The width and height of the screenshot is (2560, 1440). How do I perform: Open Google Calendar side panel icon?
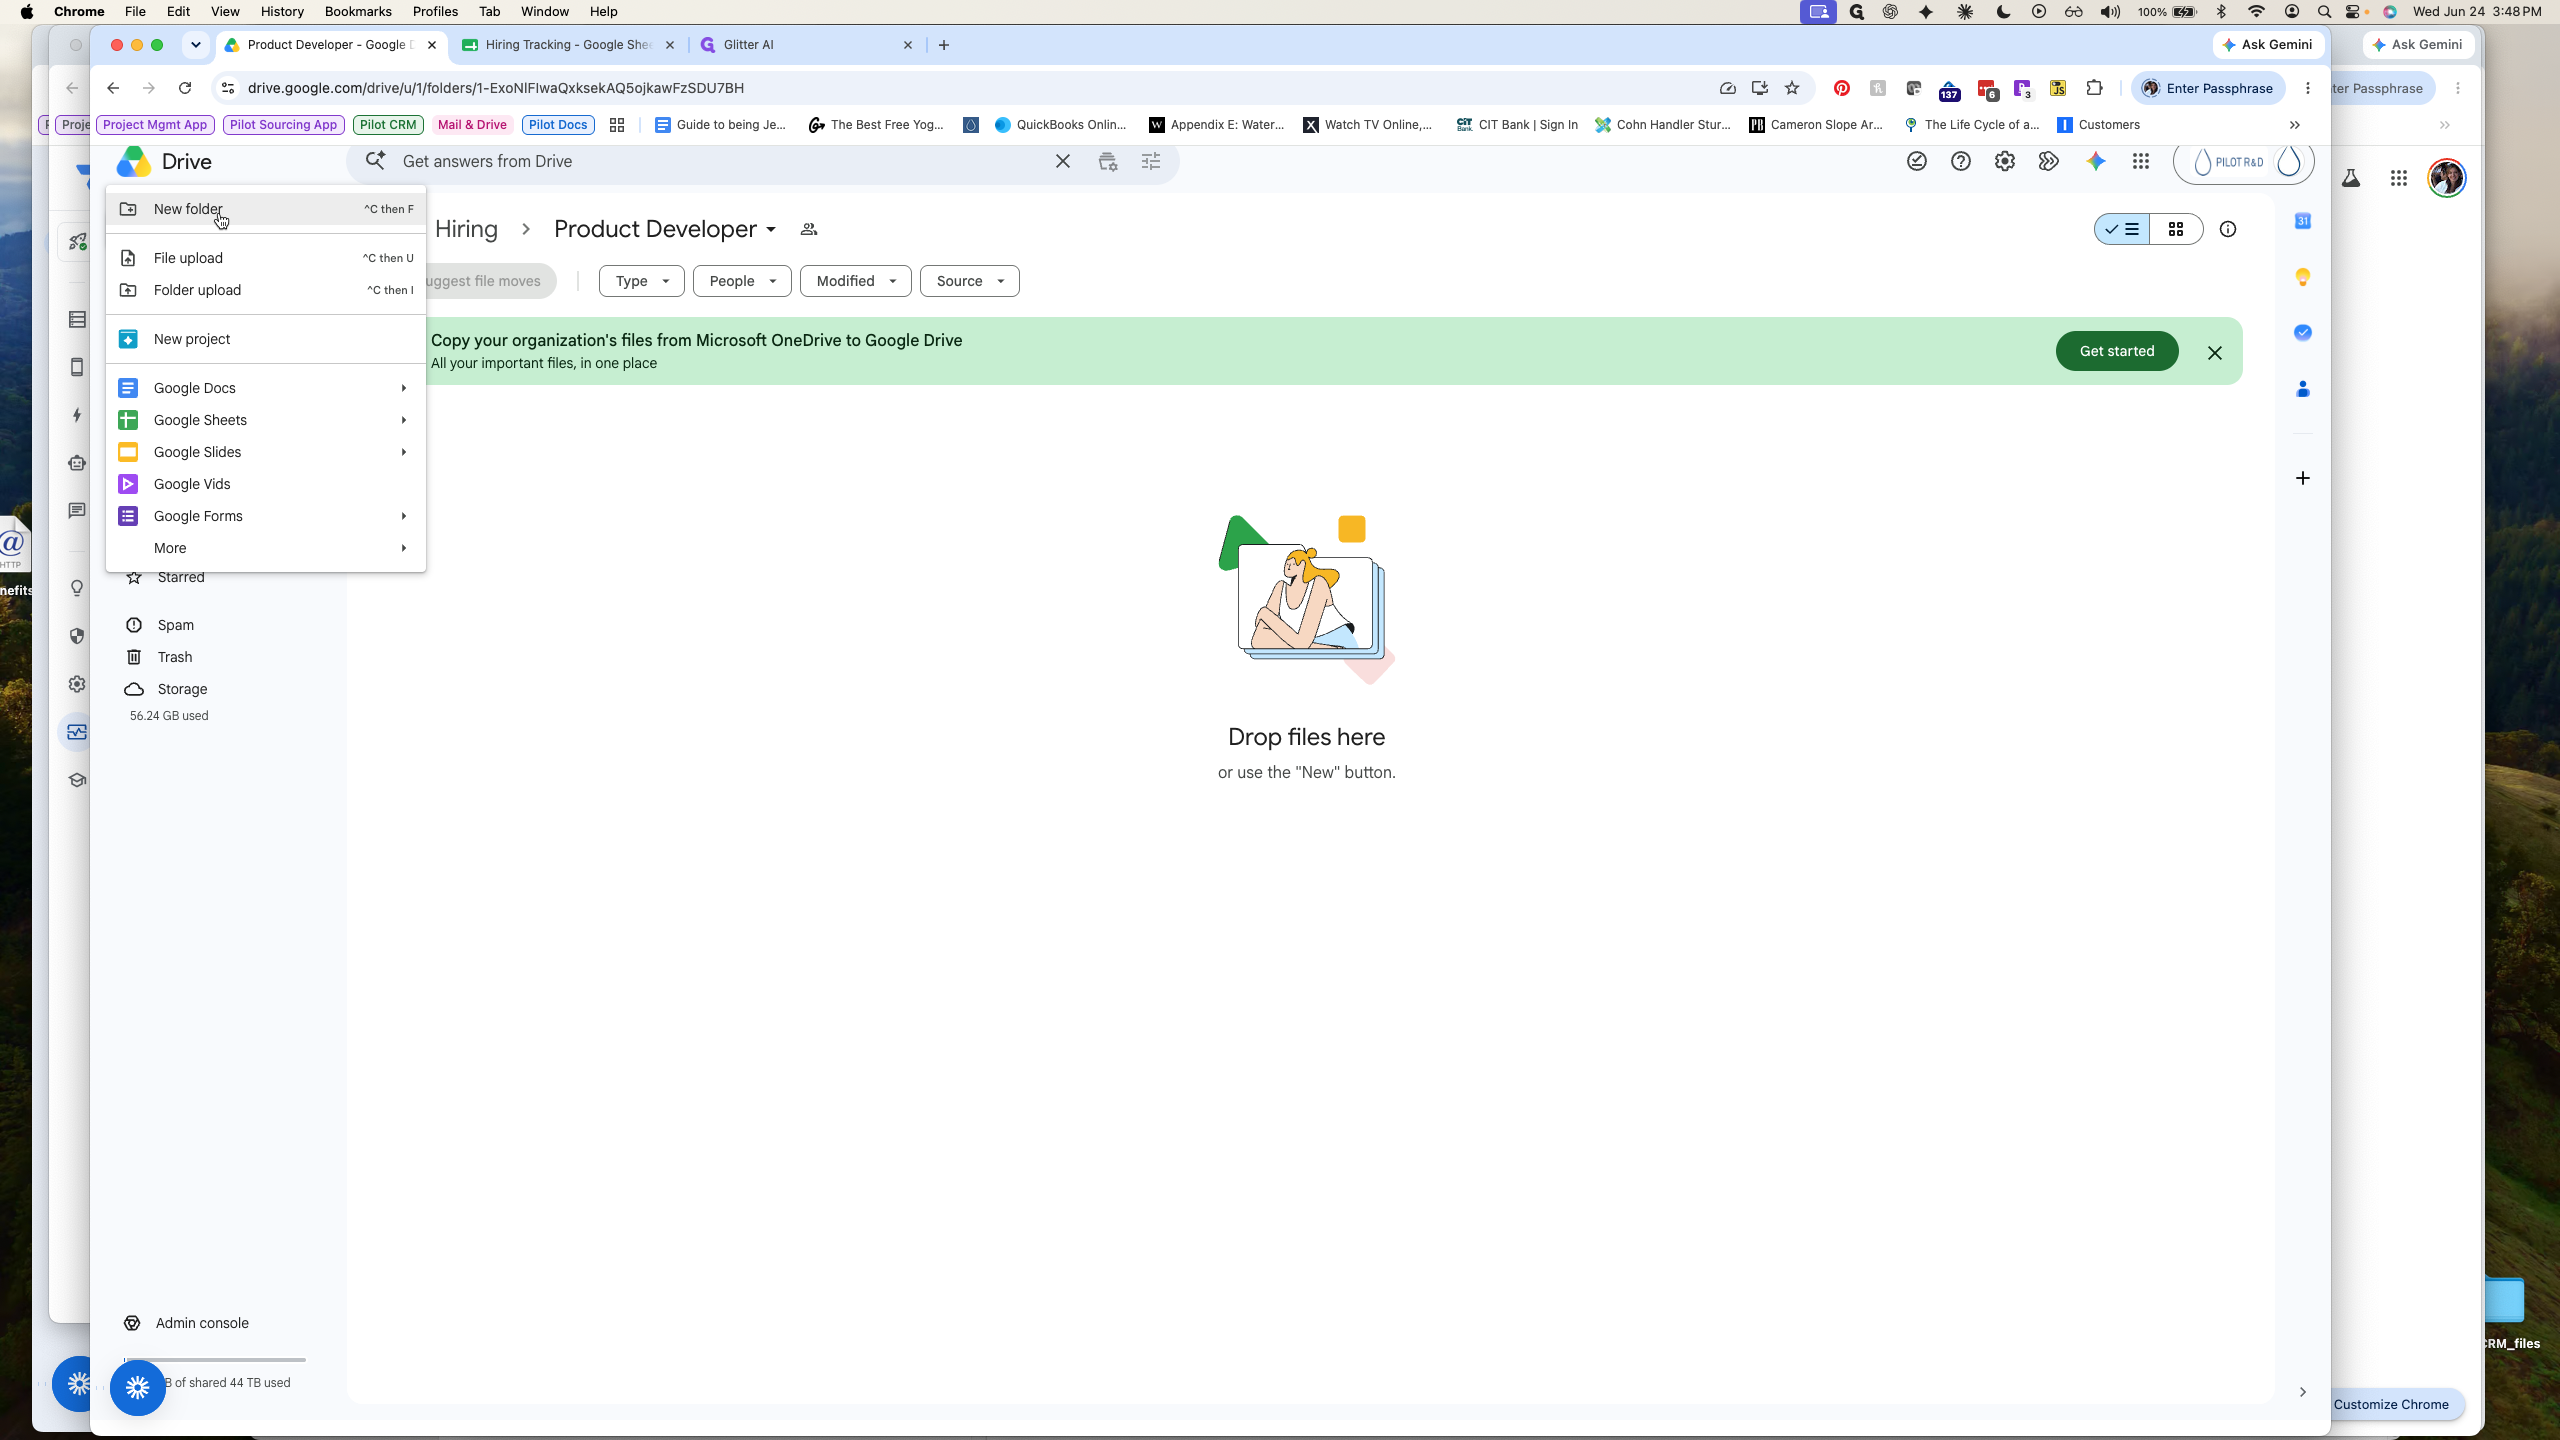point(2302,221)
